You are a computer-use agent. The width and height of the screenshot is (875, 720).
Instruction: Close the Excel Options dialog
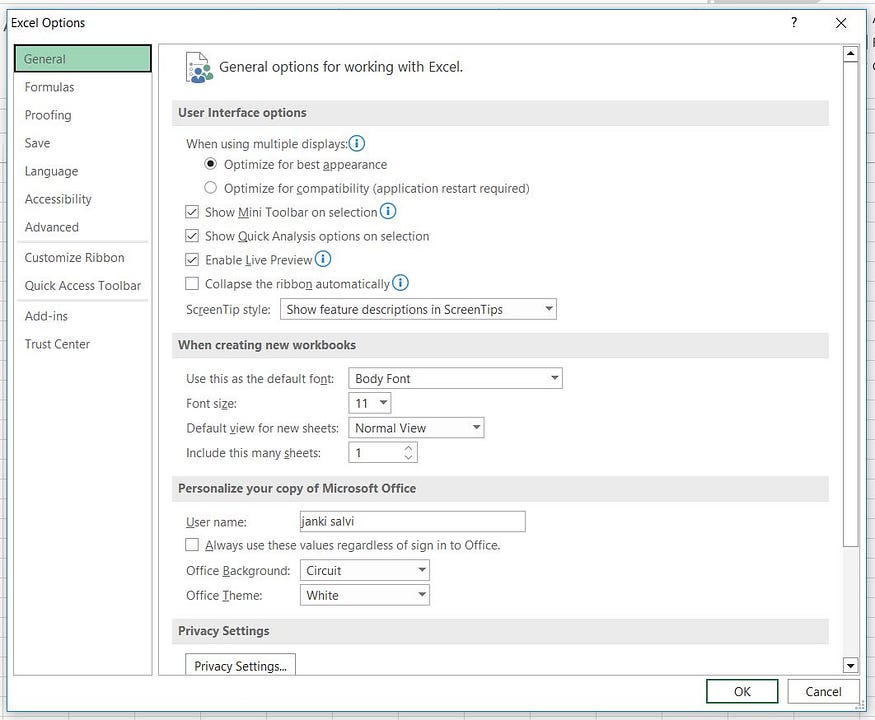(x=841, y=23)
